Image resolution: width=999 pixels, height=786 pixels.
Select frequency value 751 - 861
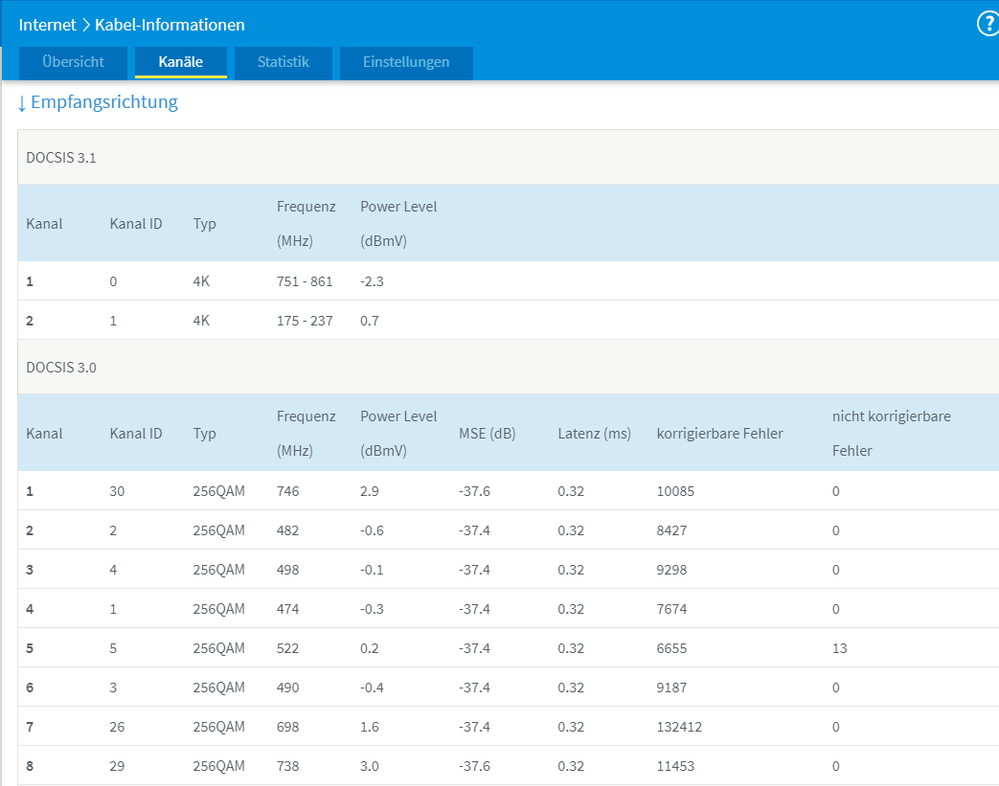click(x=305, y=282)
